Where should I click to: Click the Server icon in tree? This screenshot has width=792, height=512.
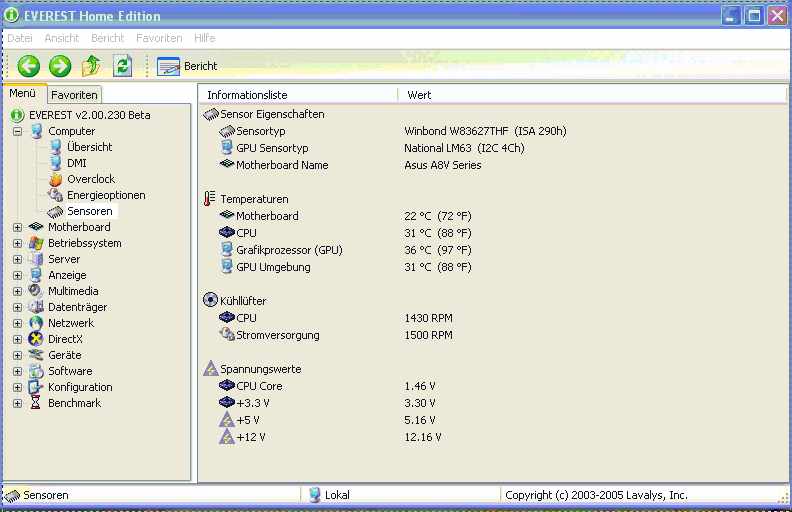(36, 259)
